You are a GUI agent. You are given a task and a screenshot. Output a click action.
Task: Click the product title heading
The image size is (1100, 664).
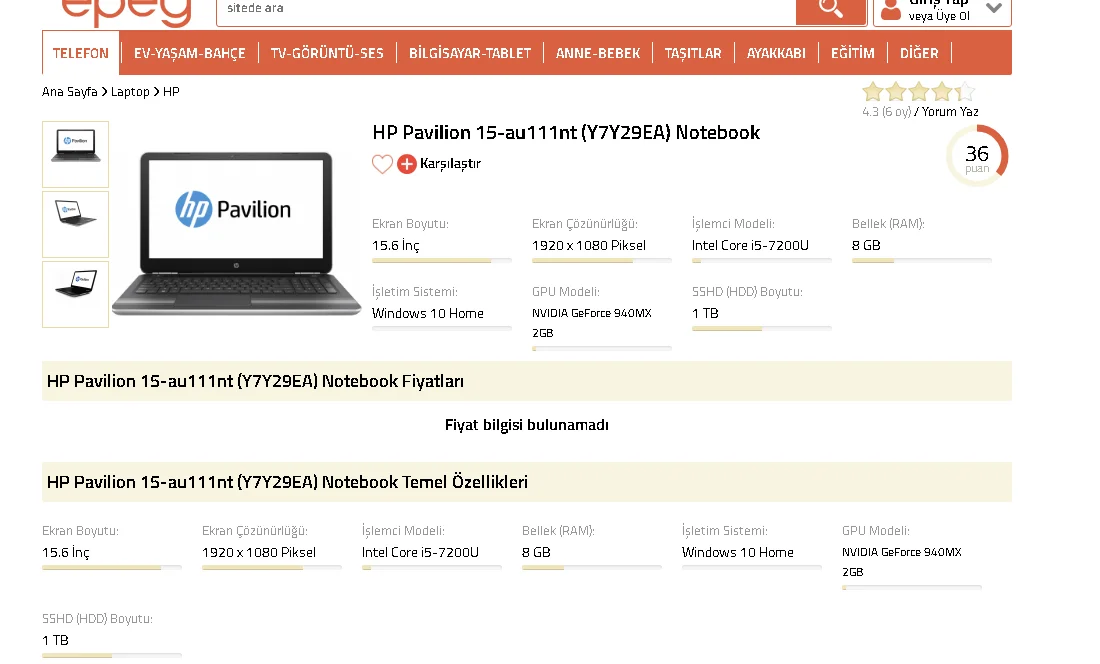click(x=566, y=133)
